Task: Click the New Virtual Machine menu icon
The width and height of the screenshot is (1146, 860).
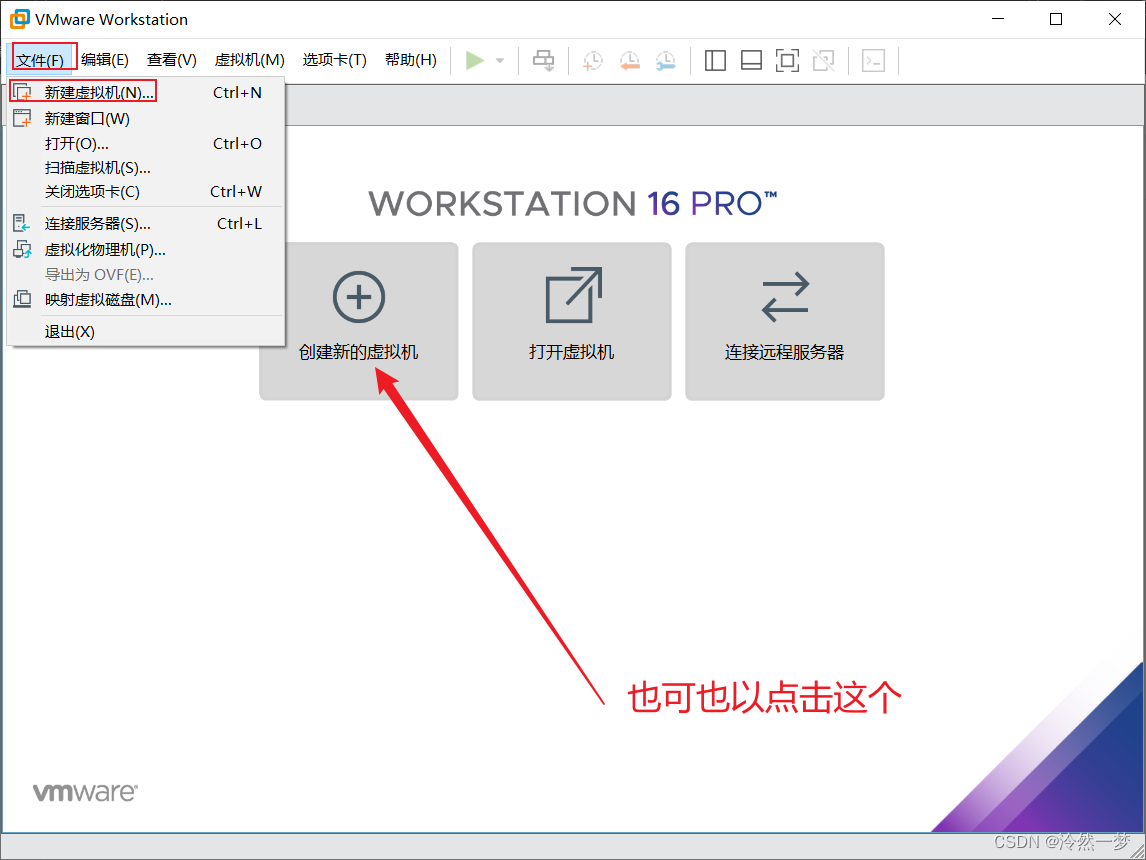Action: click(23, 93)
